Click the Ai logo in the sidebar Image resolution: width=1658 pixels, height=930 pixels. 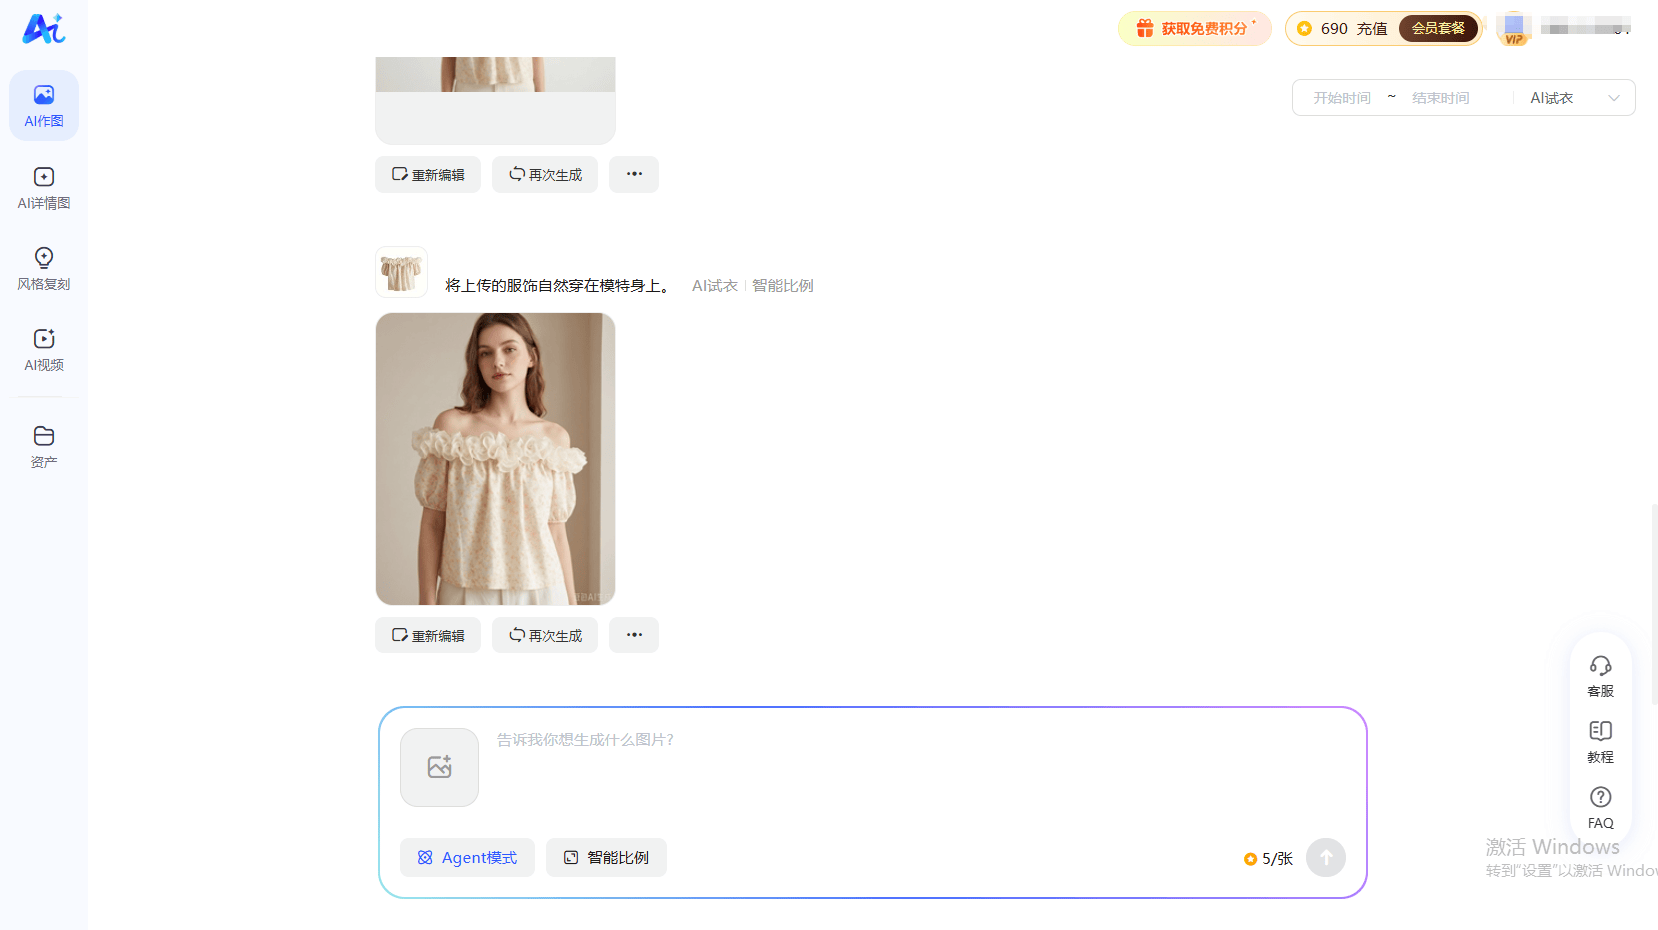click(44, 29)
